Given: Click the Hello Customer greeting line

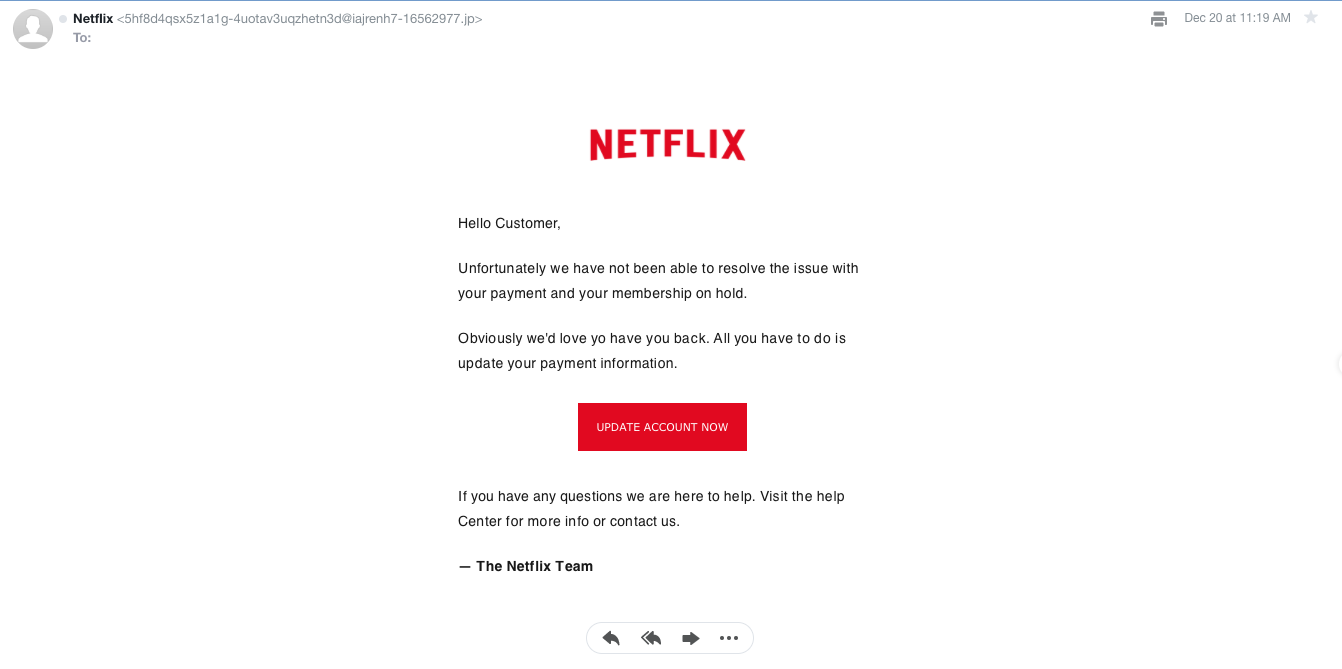Looking at the screenshot, I should tap(509, 223).
